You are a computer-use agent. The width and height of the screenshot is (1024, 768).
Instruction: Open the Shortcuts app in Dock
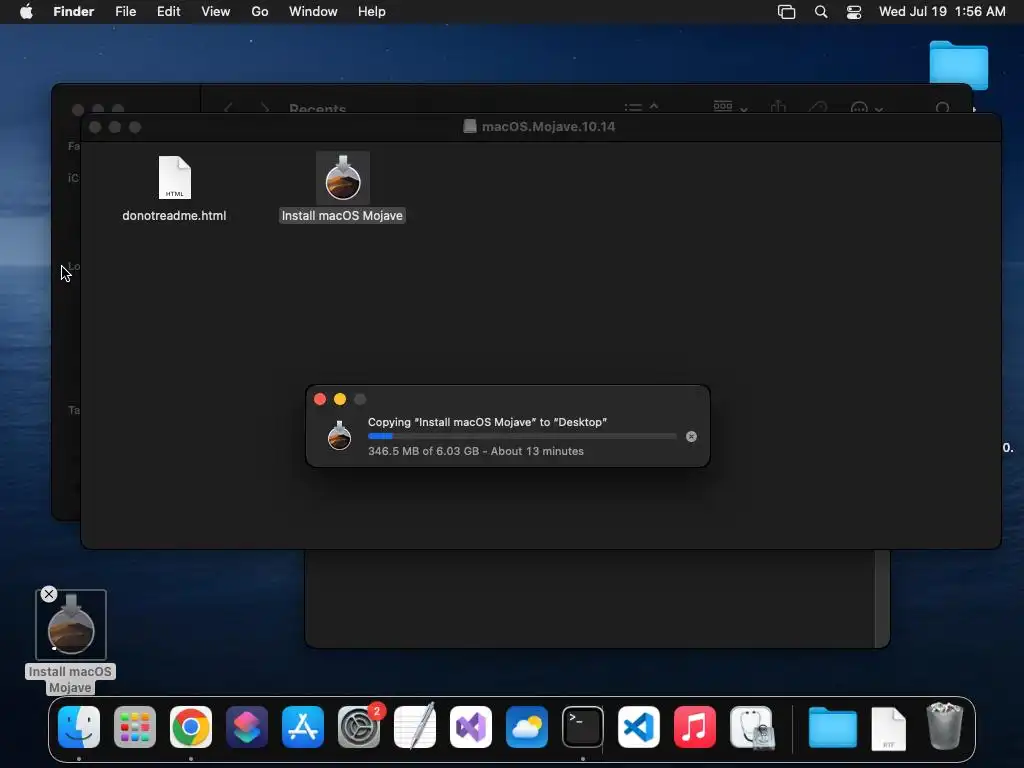point(247,727)
